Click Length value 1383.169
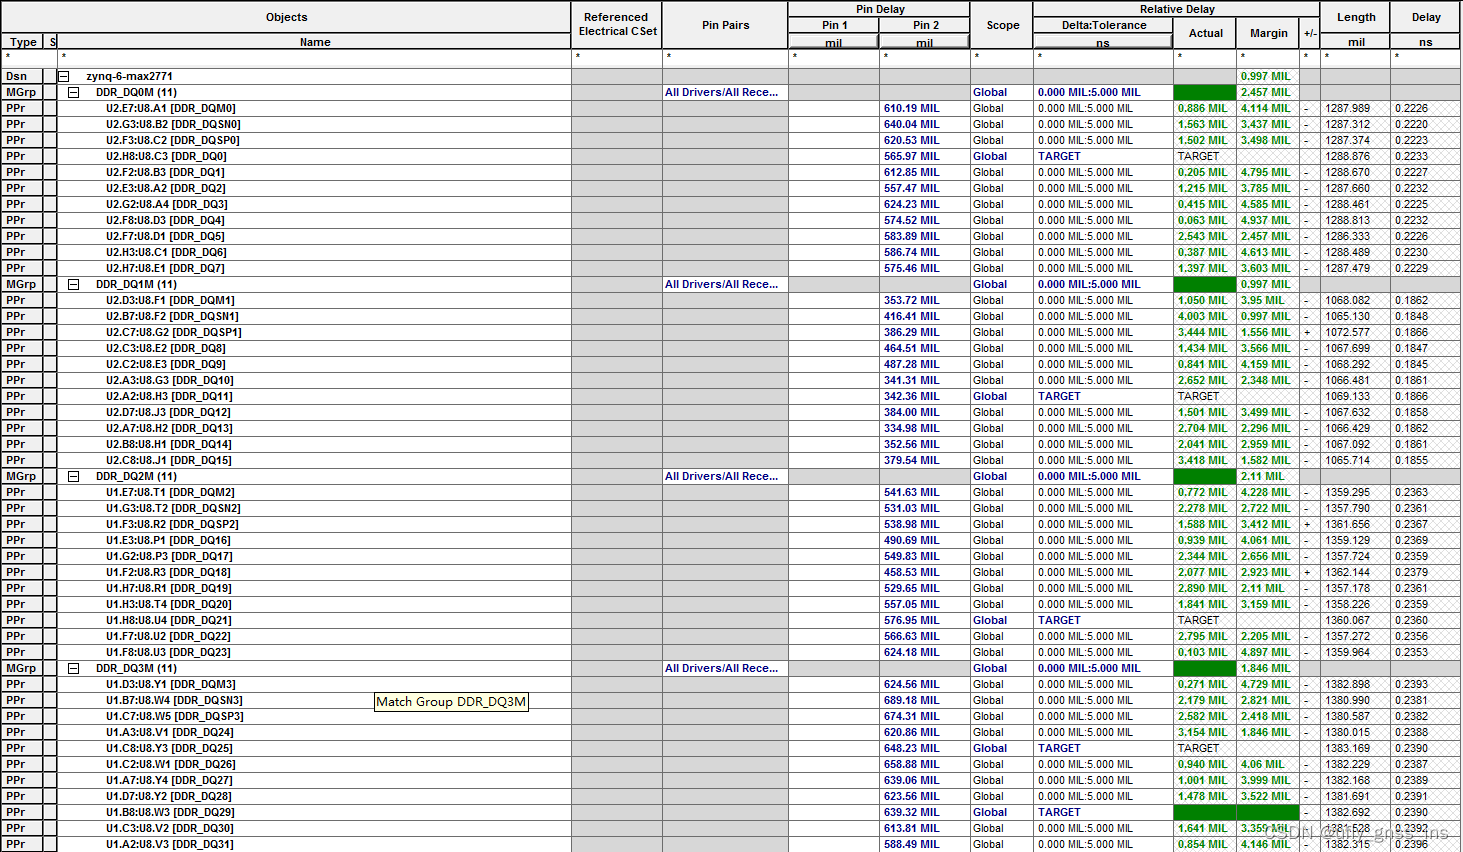Screen dimensions: 1463x852 (x=1348, y=748)
